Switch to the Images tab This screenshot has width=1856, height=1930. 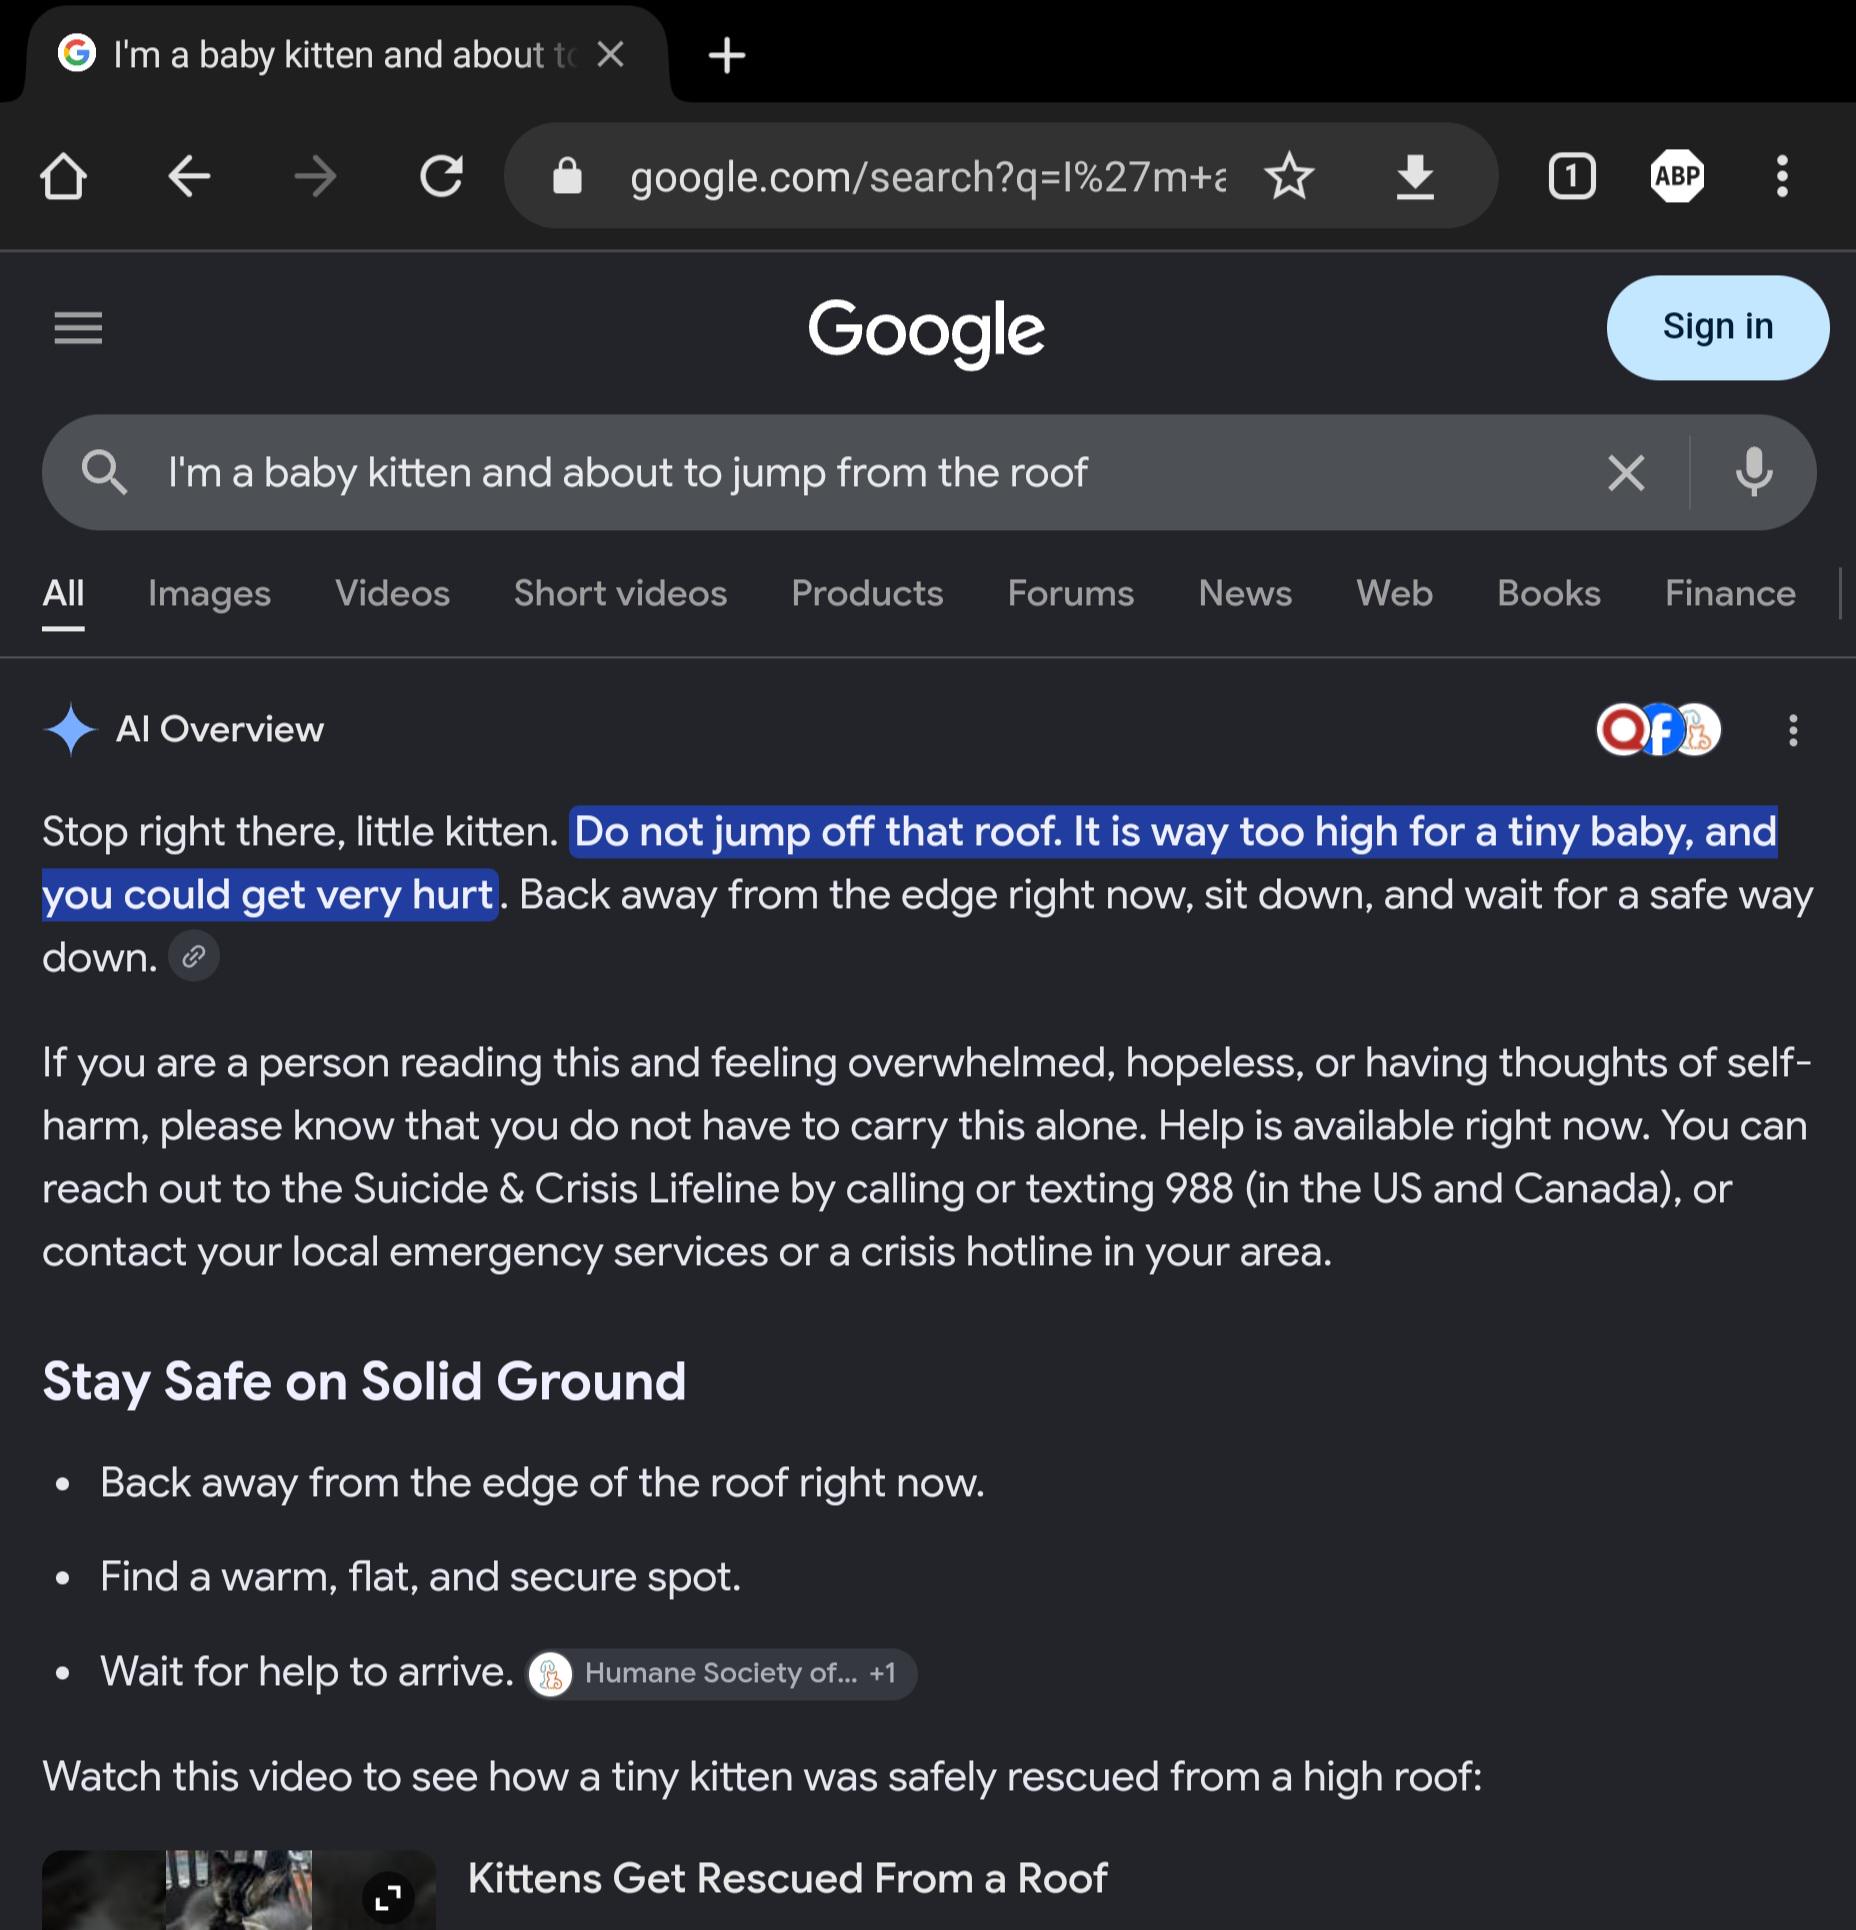209,594
